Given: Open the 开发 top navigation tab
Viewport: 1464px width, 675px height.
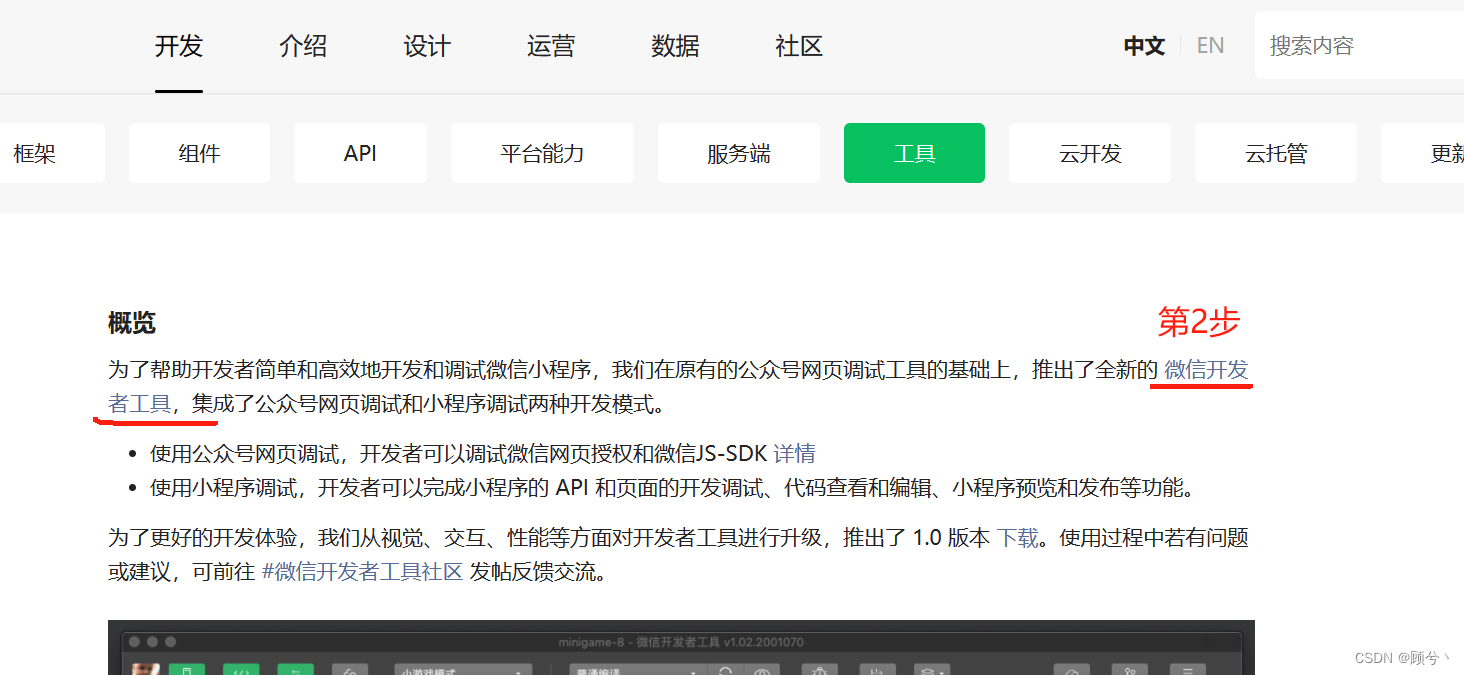Looking at the screenshot, I should pos(179,46).
